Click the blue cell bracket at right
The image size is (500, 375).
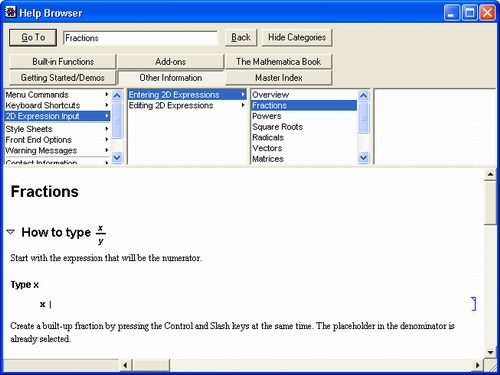tap(474, 304)
